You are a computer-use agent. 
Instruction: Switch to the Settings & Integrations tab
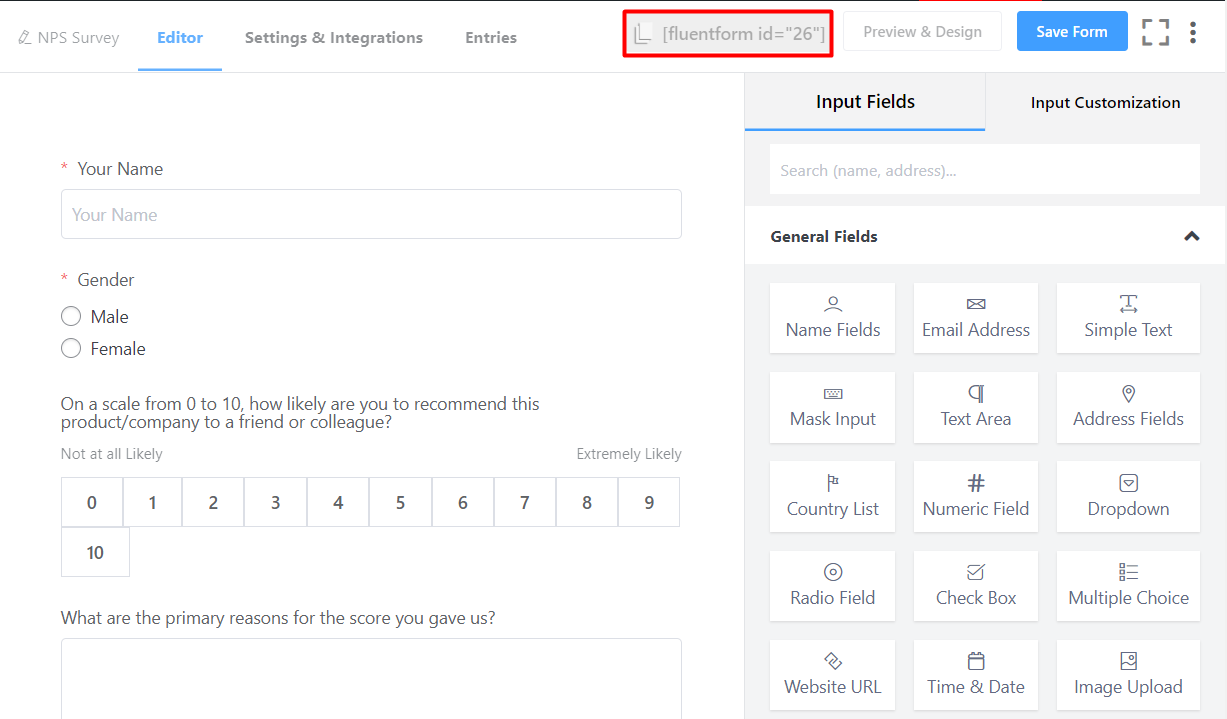click(x=333, y=37)
